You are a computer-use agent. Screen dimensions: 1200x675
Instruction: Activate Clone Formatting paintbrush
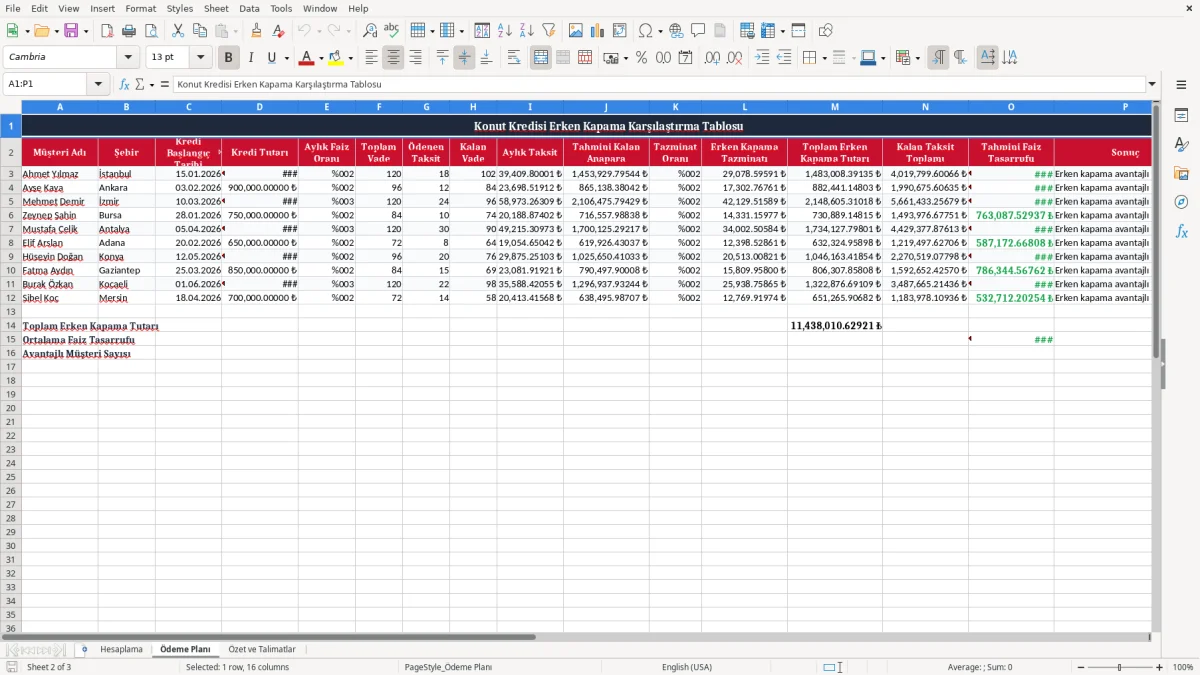click(x=256, y=31)
